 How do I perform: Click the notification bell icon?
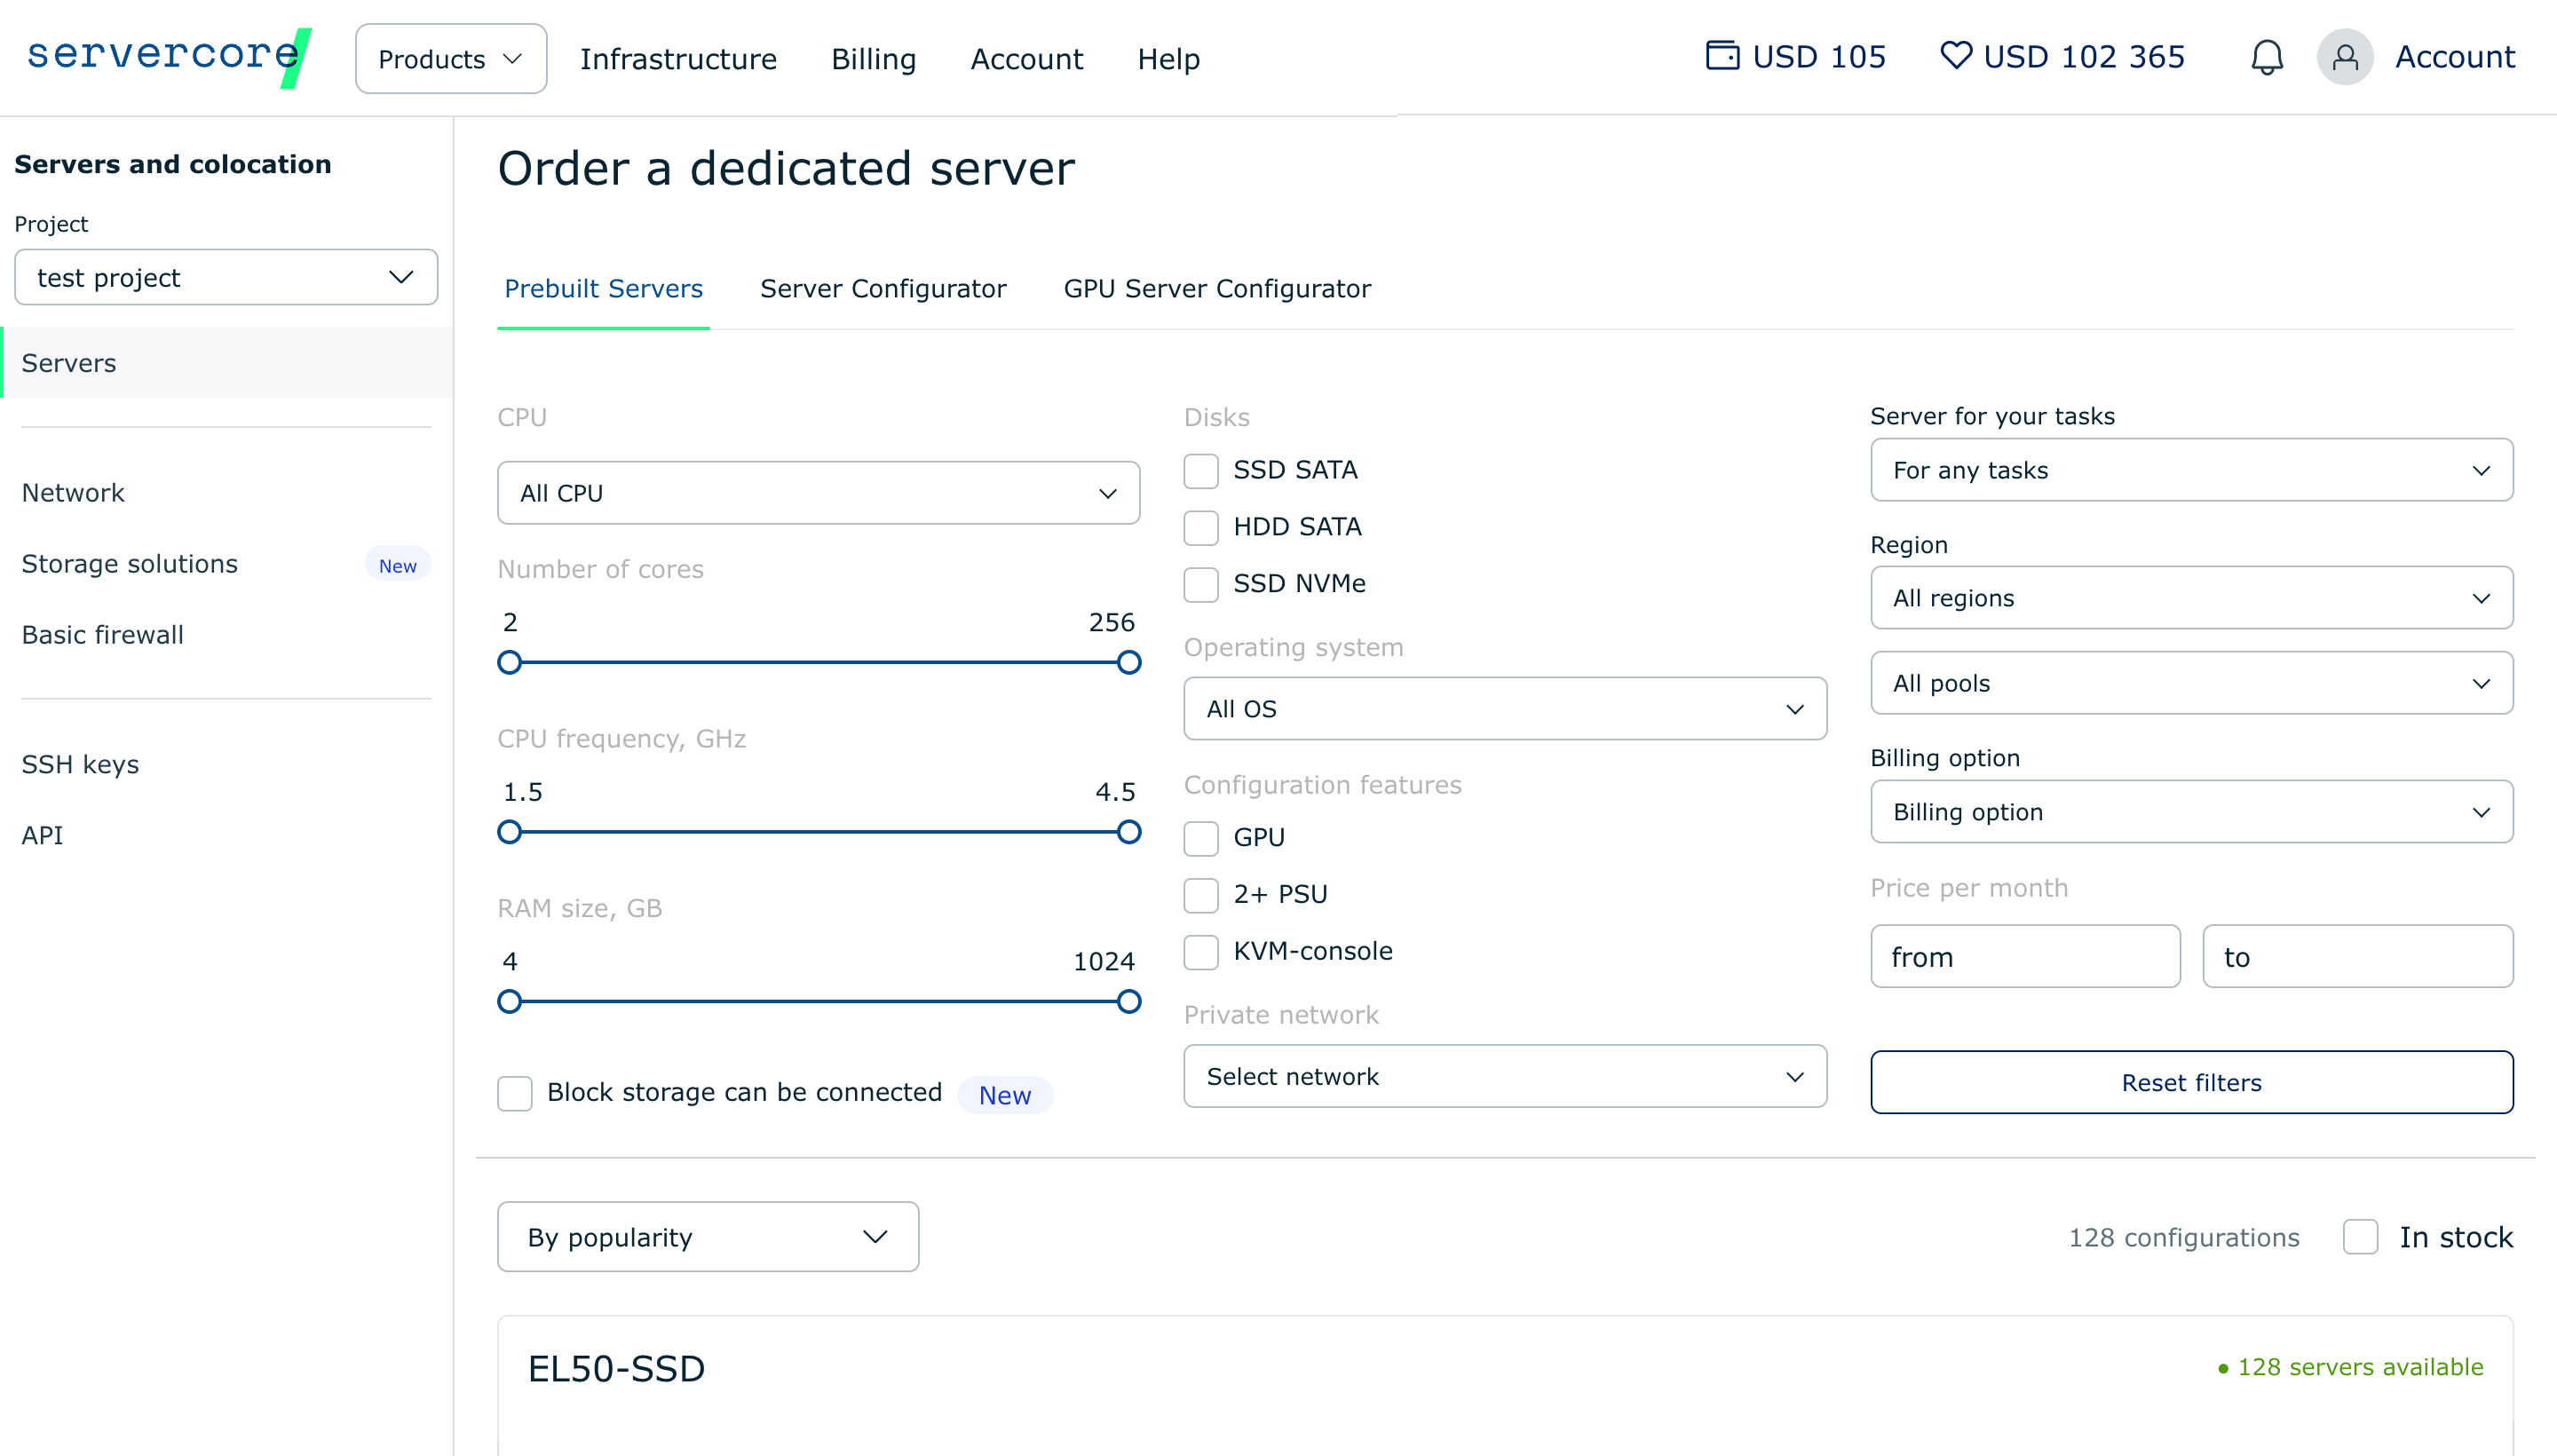click(x=2266, y=57)
